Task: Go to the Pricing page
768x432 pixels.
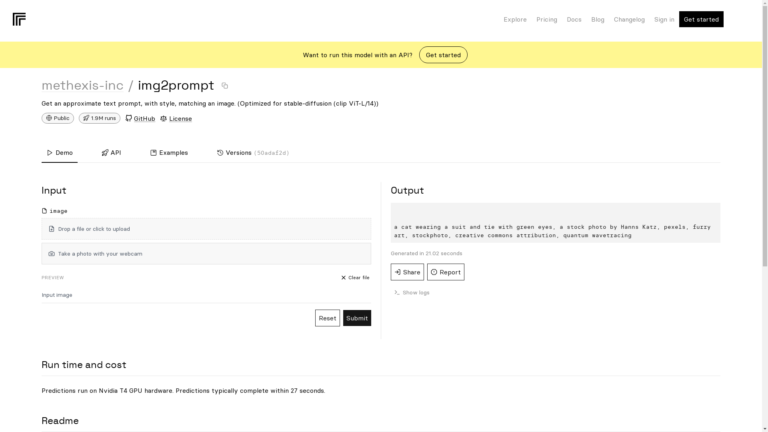Action: 547,20
